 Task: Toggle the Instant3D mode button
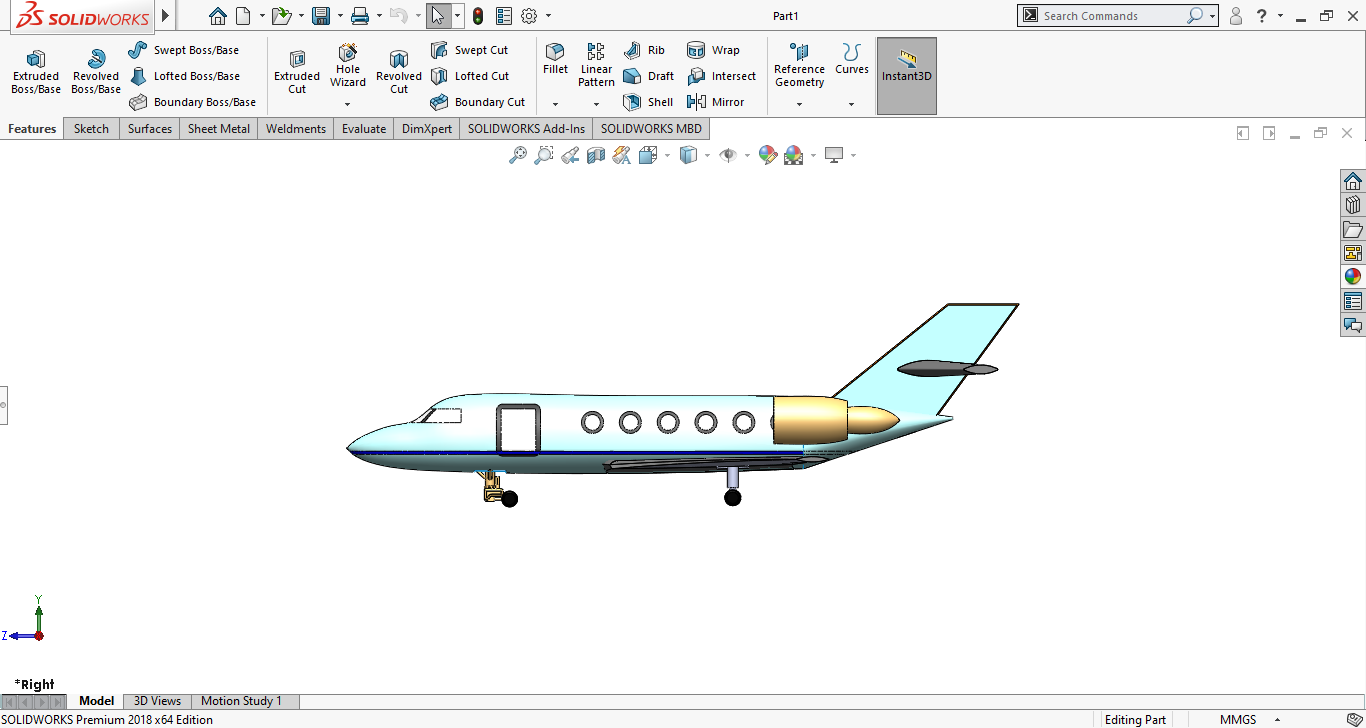(x=907, y=76)
